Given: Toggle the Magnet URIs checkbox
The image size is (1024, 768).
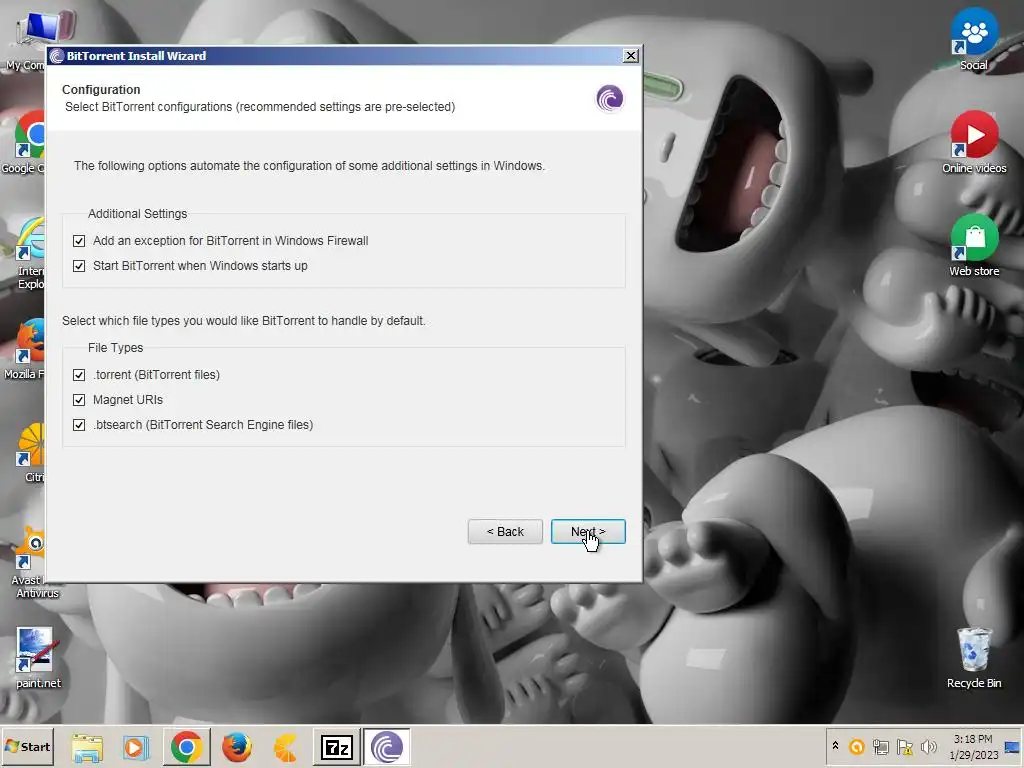Looking at the screenshot, I should [x=79, y=400].
